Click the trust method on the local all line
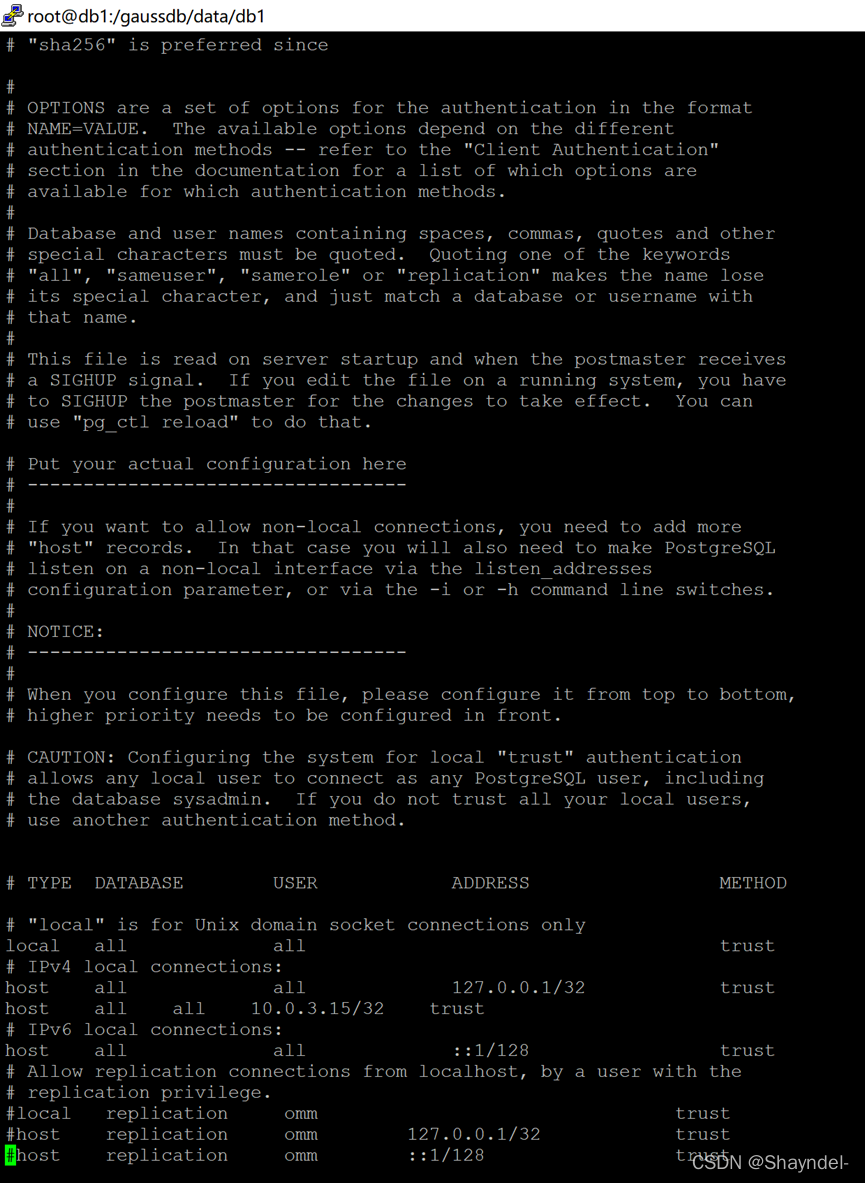This screenshot has height=1183, width=865. pyautogui.click(x=747, y=945)
